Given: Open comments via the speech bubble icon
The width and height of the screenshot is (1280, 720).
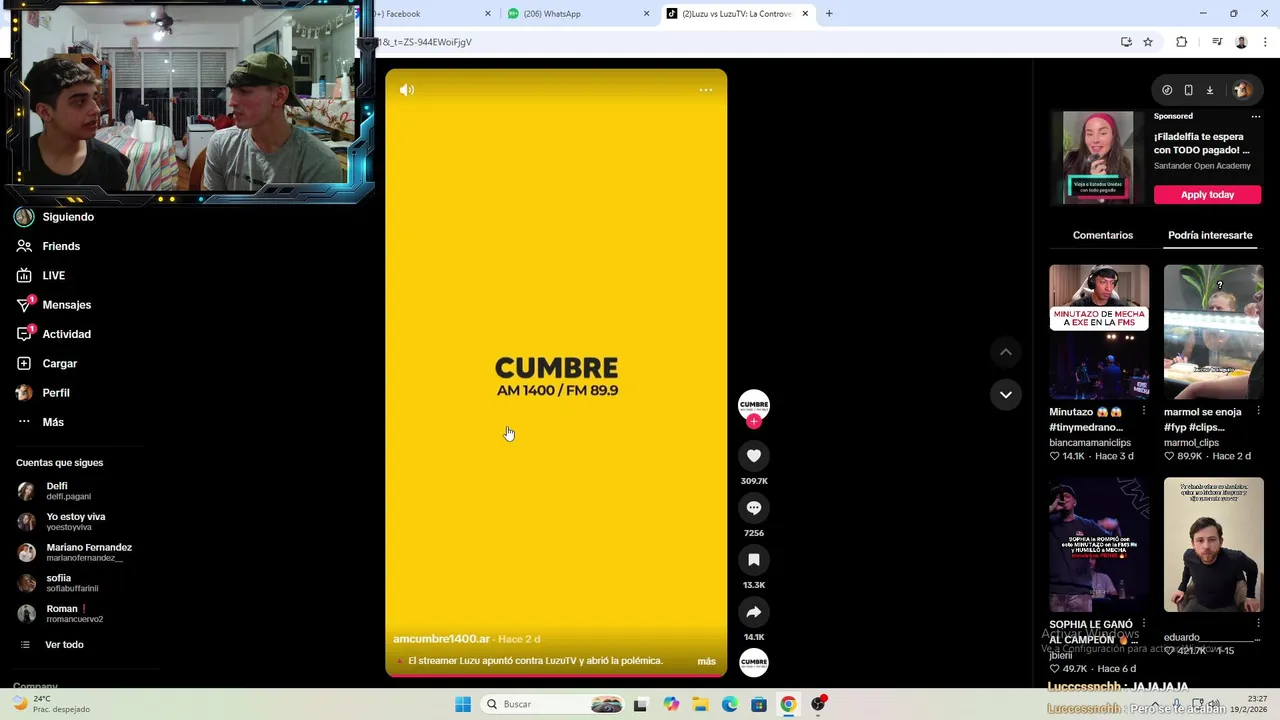Looking at the screenshot, I should (x=754, y=508).
